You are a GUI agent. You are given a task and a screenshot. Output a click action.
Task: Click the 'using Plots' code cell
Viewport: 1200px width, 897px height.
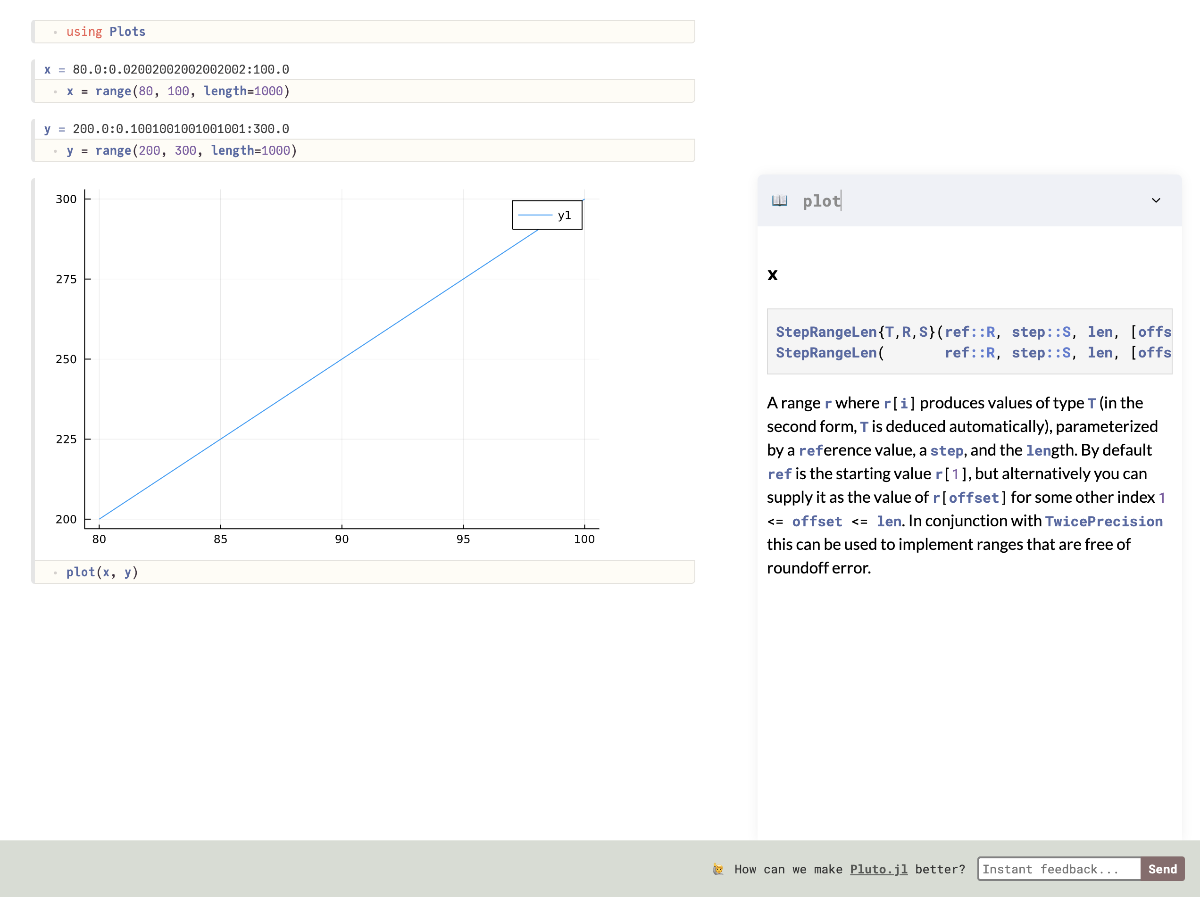pyautogui.click(x=364, y=32)
